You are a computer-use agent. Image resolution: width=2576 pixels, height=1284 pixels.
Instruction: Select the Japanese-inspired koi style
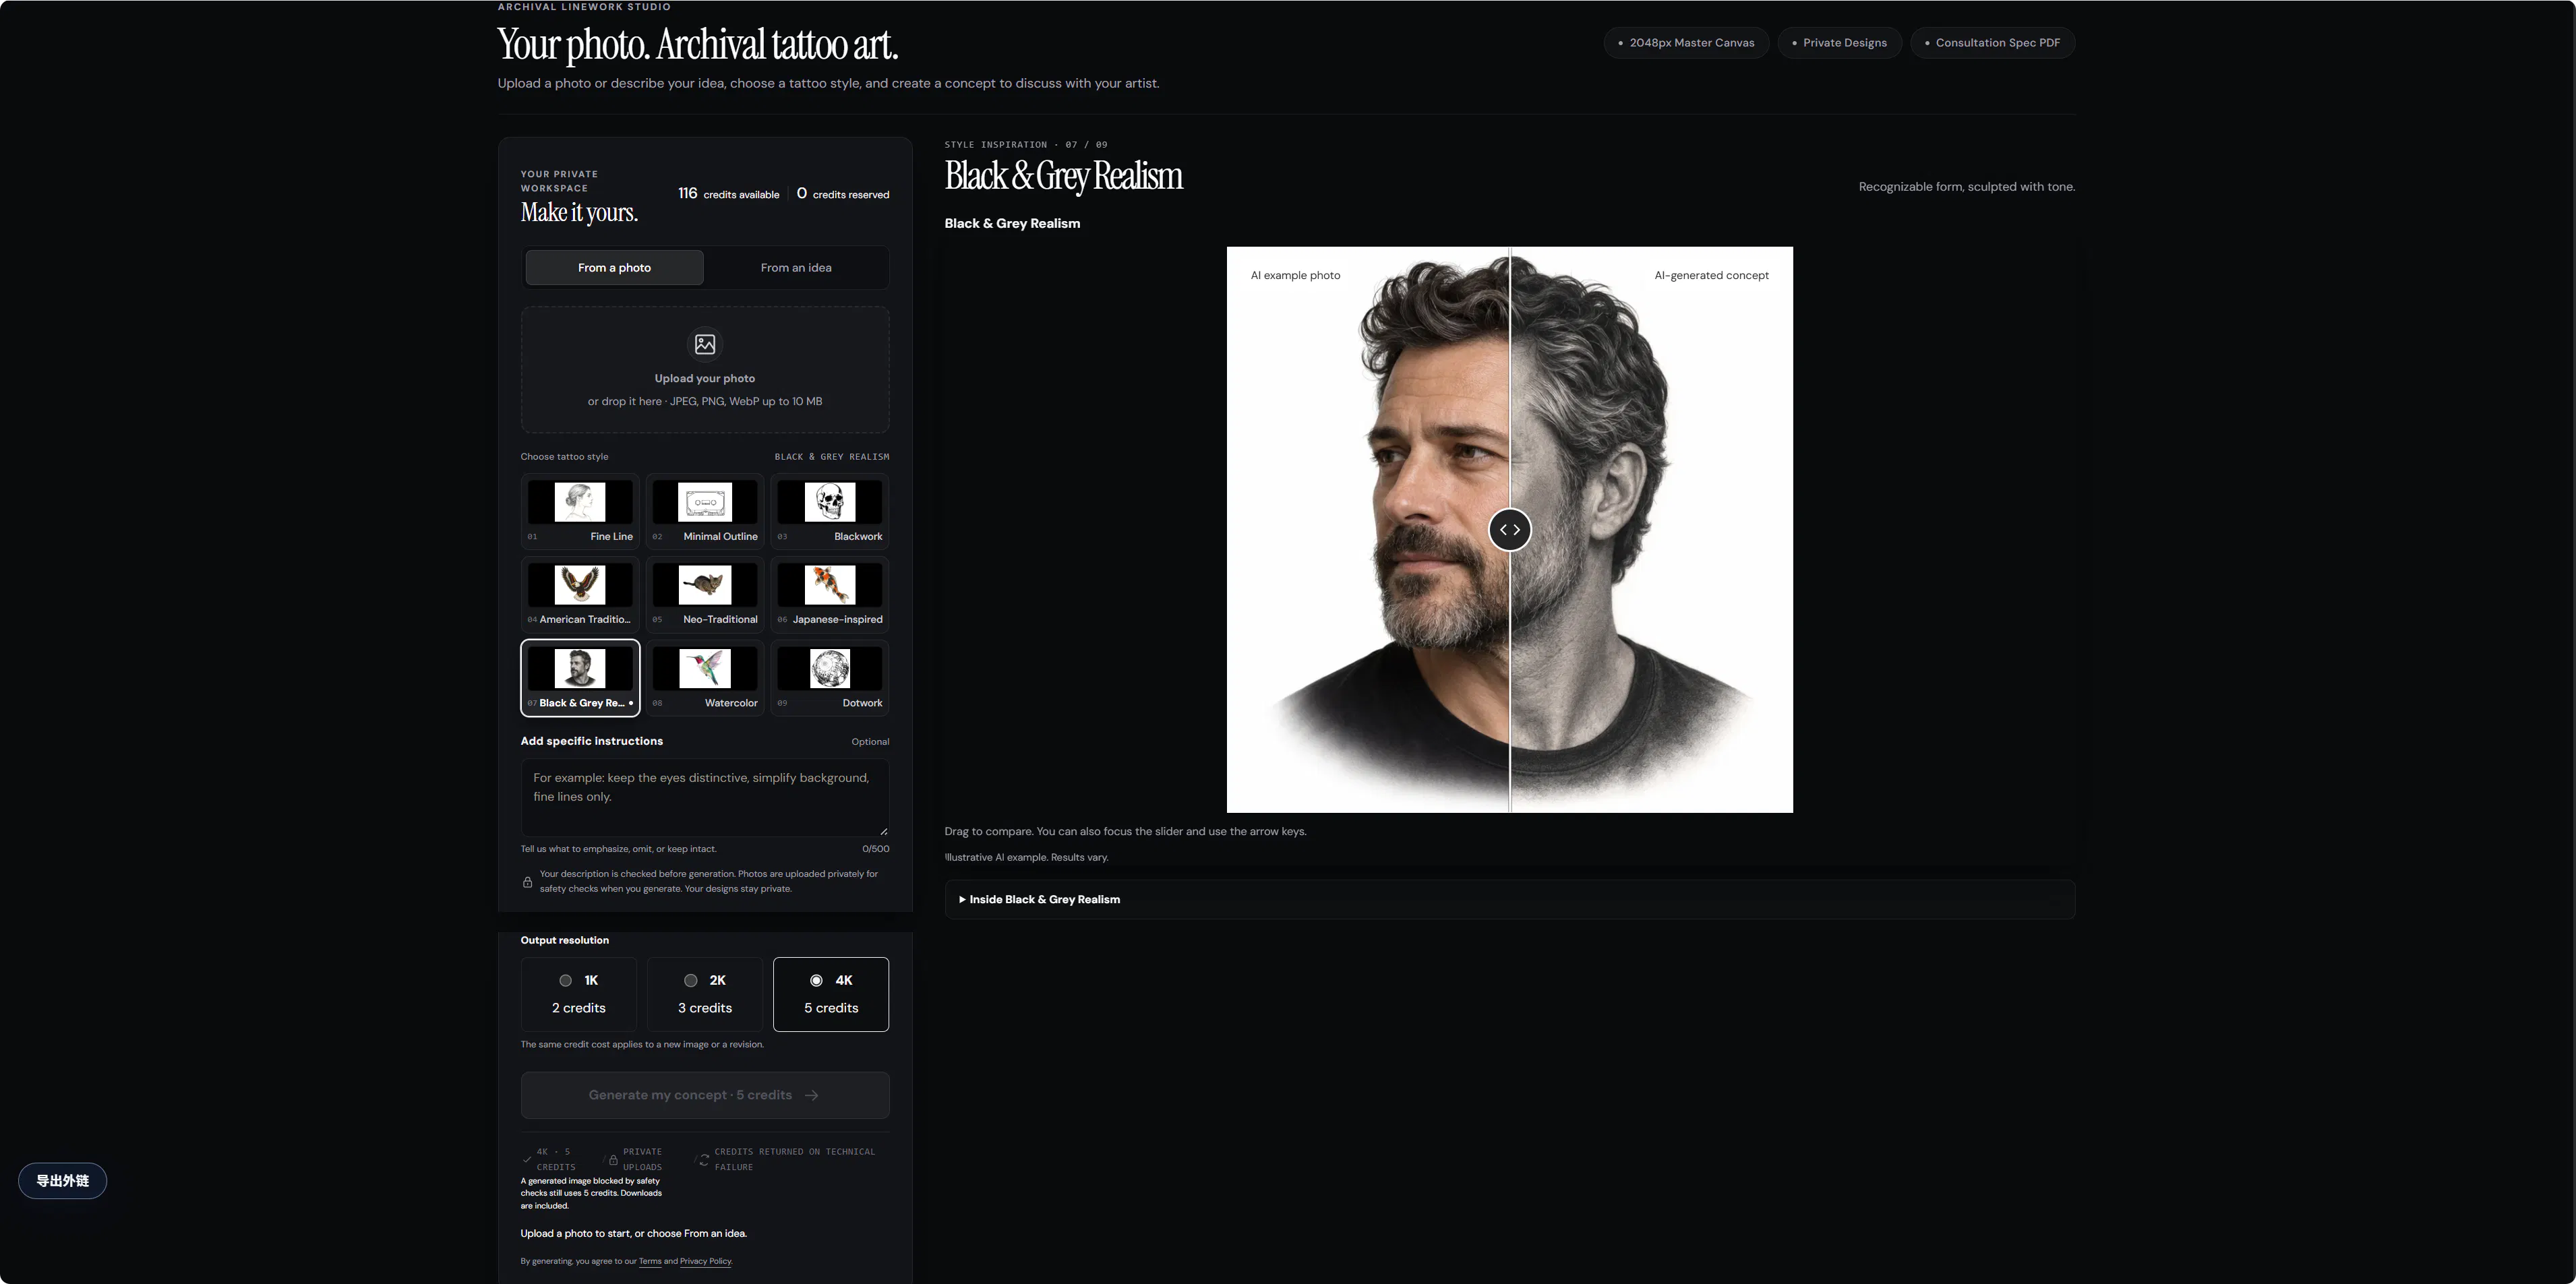pyautogui.click(x=830, y=594)
